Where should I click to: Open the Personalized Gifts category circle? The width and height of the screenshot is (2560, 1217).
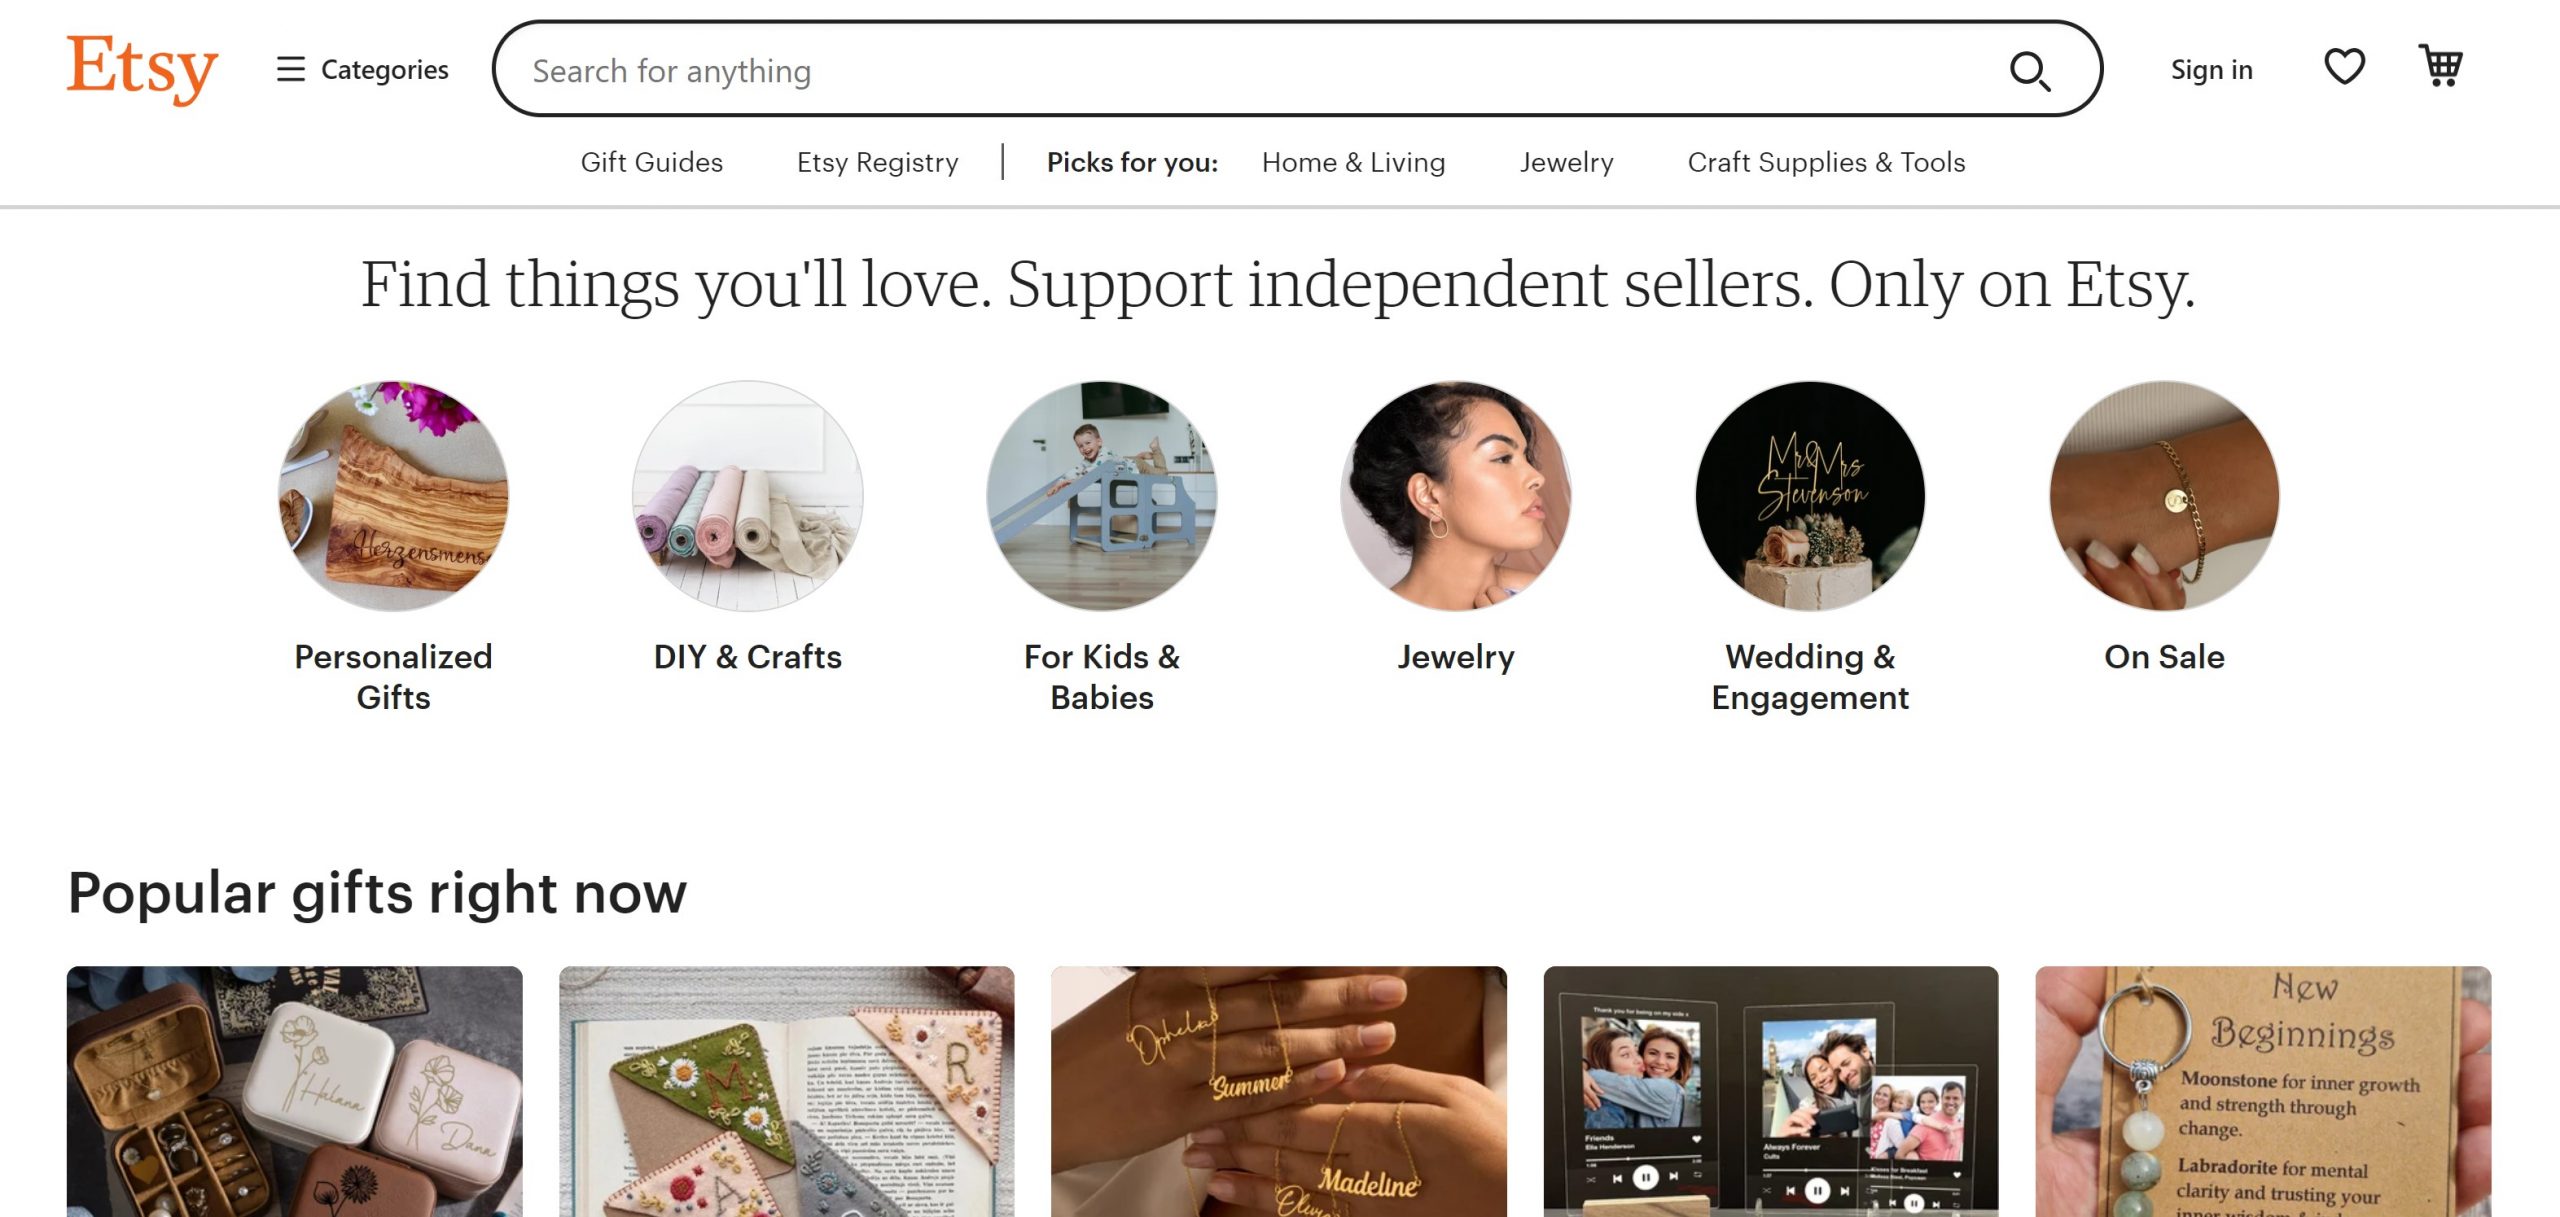click(x=393, y=496)
